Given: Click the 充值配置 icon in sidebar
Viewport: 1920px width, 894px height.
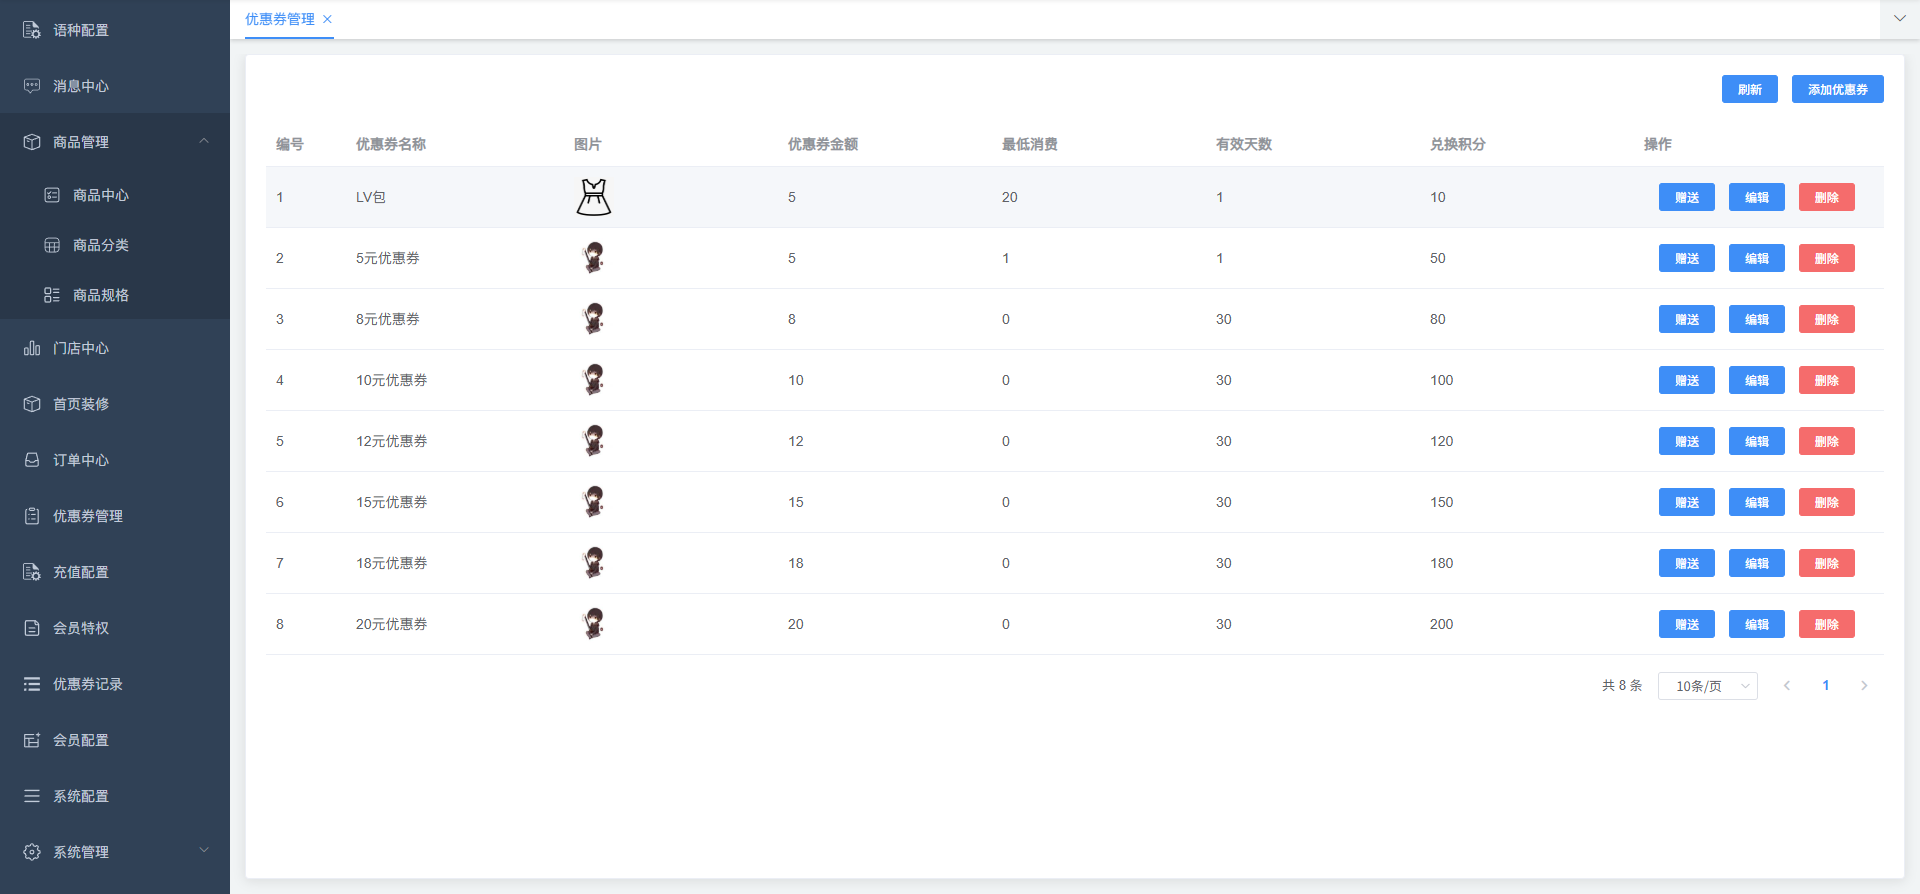Looking at the screenshot, I should [x=32, y=572].
